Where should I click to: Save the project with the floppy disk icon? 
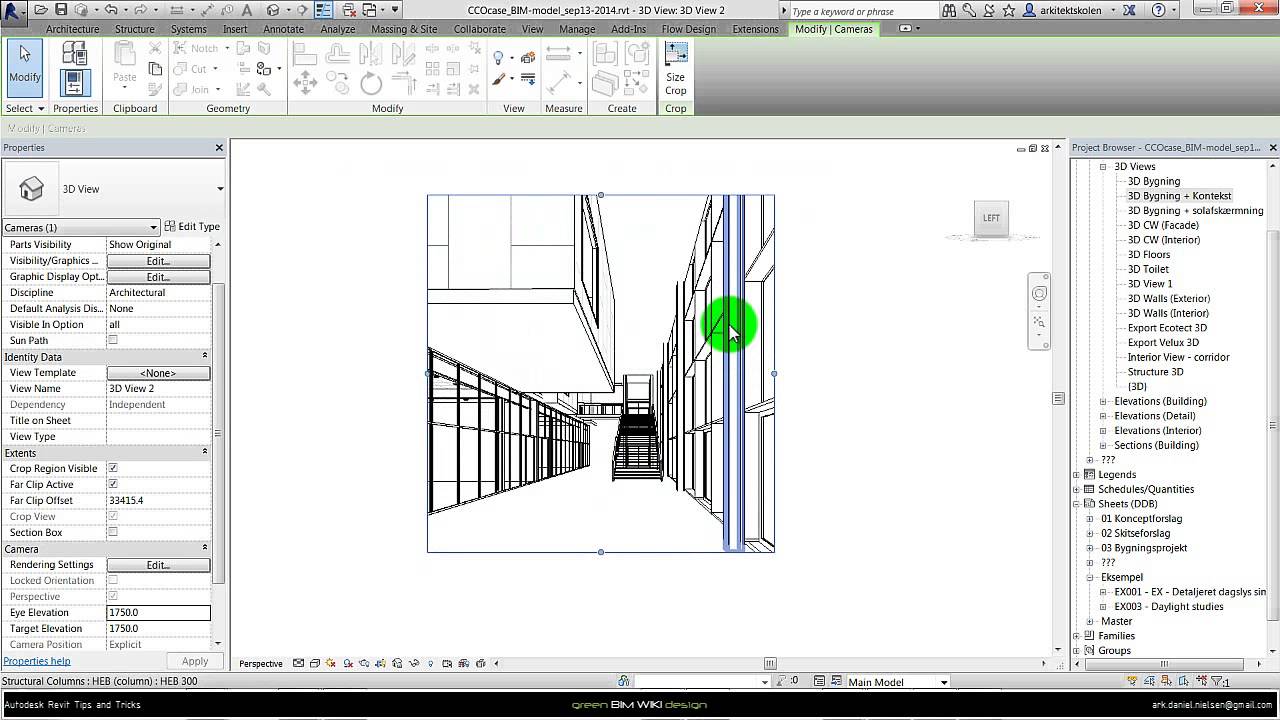pos(61,10)
